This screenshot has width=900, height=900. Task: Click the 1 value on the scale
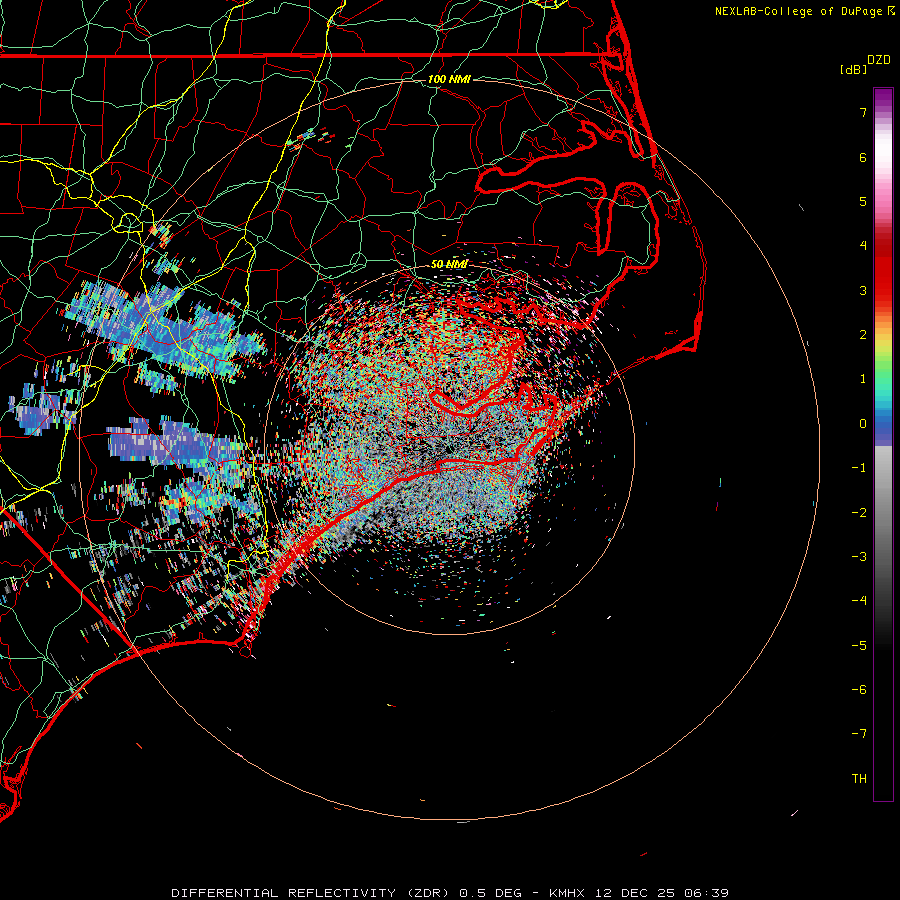[x=863, y=379]
